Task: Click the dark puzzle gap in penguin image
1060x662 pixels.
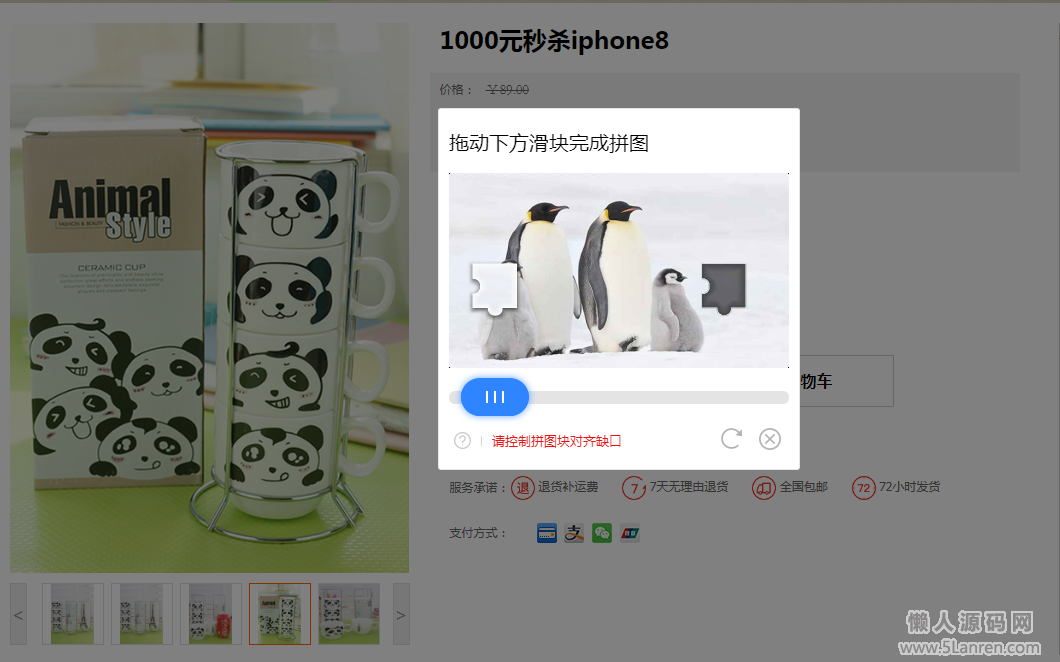Action: point(723,289)
